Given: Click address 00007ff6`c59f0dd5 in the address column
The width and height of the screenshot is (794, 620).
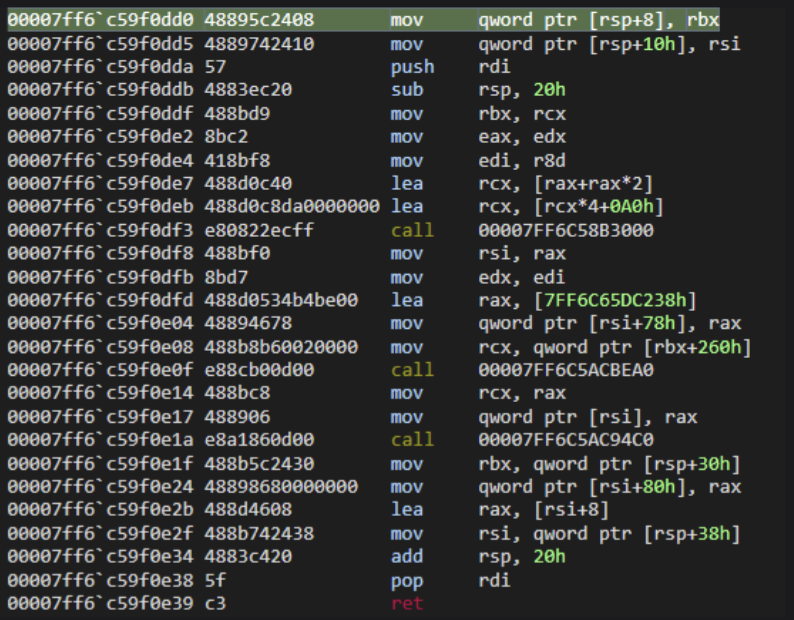Looking at the screenshot, I should point(101,44).
